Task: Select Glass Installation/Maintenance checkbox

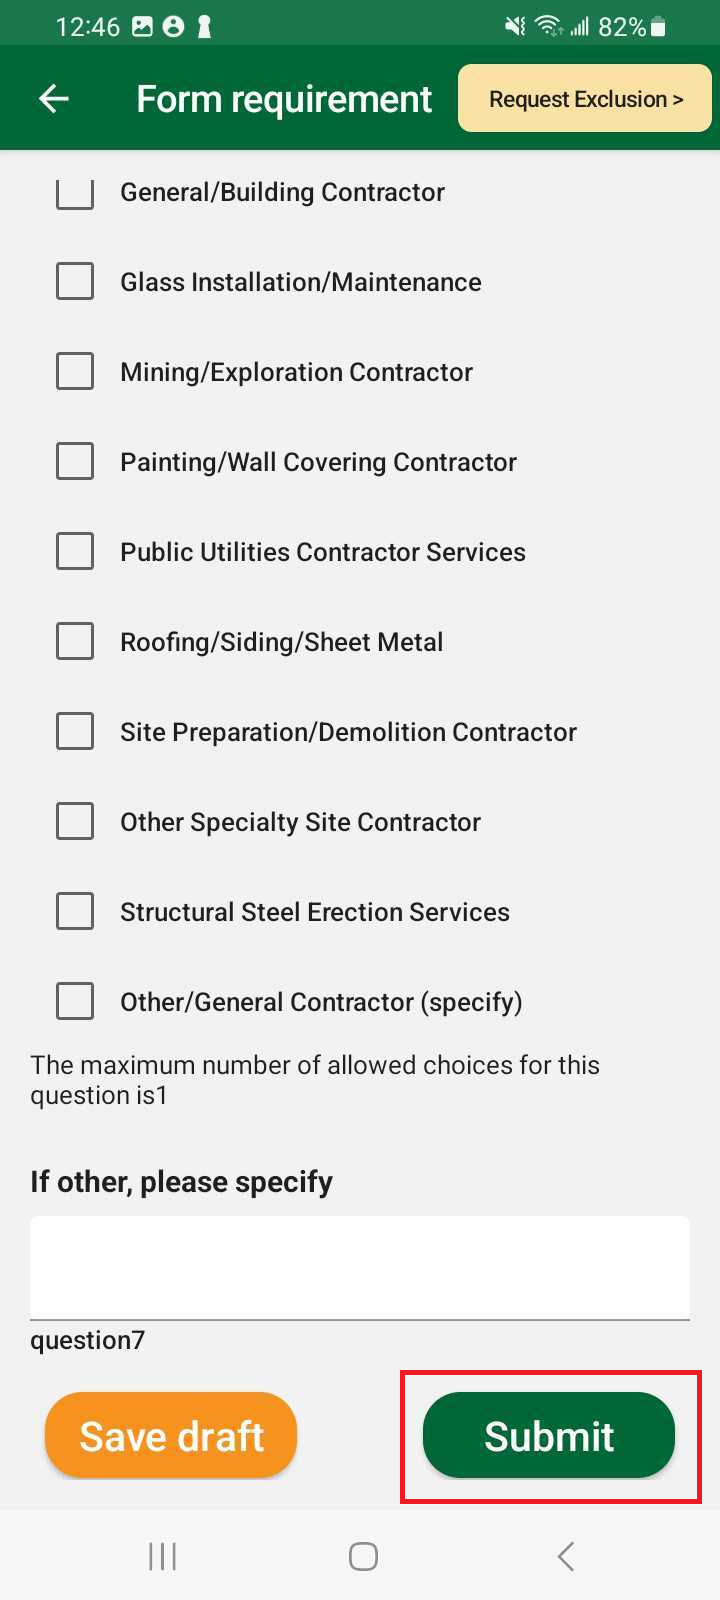Action: (x=75, y=282)
